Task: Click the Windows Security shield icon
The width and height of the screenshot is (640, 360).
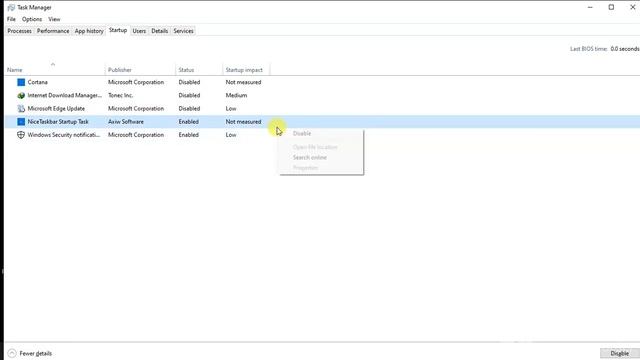Action: click(21, 135)
